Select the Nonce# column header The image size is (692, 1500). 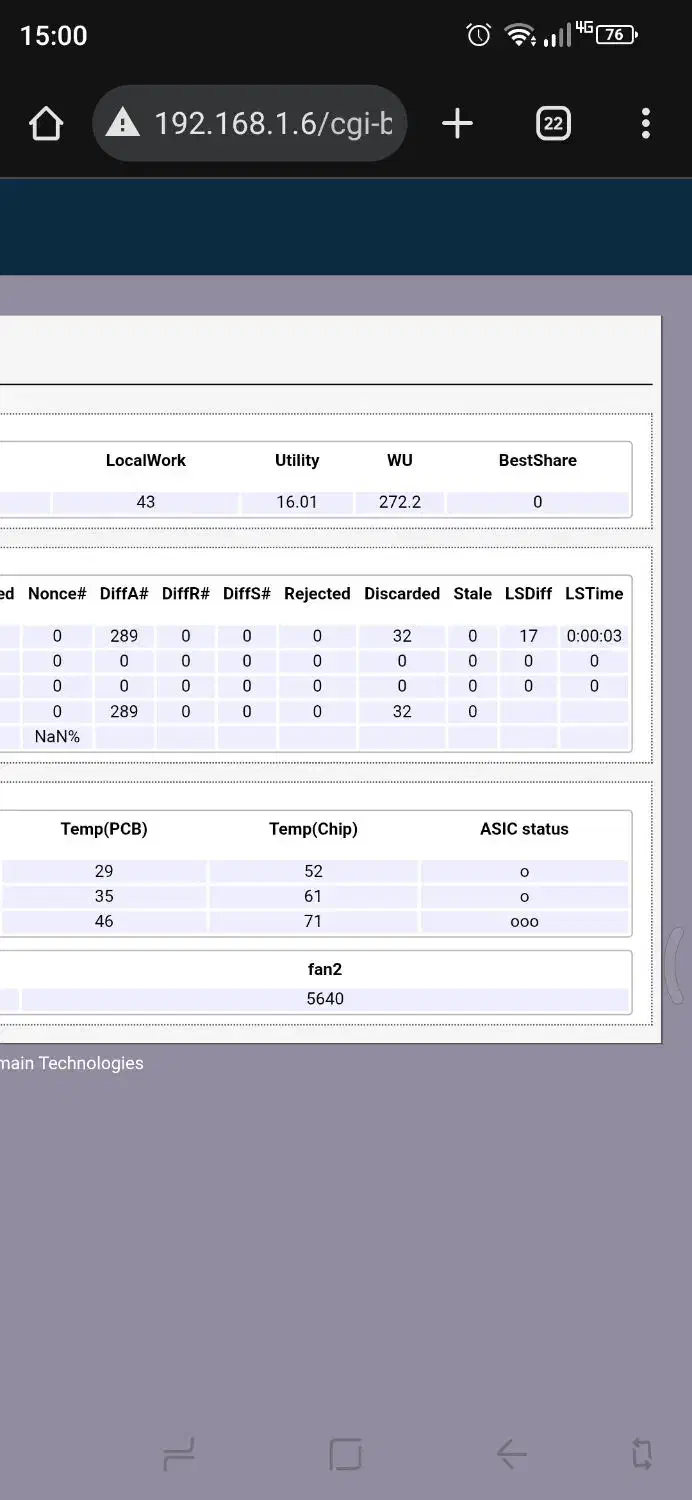pyautogui.click(x=57, y=594)
